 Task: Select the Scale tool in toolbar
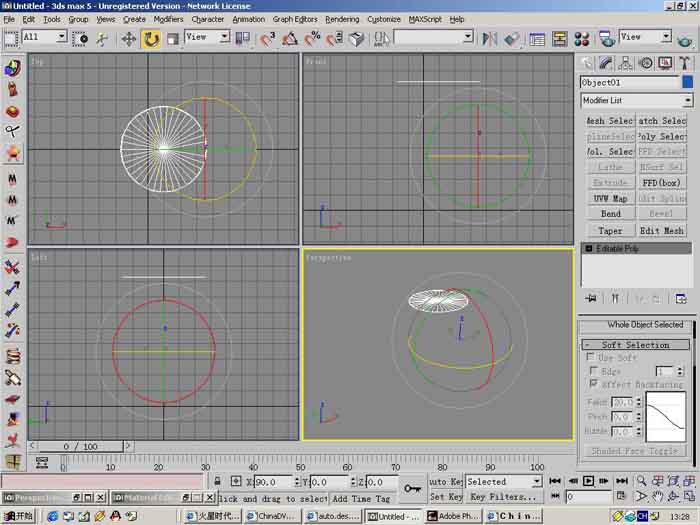(172, 39)
